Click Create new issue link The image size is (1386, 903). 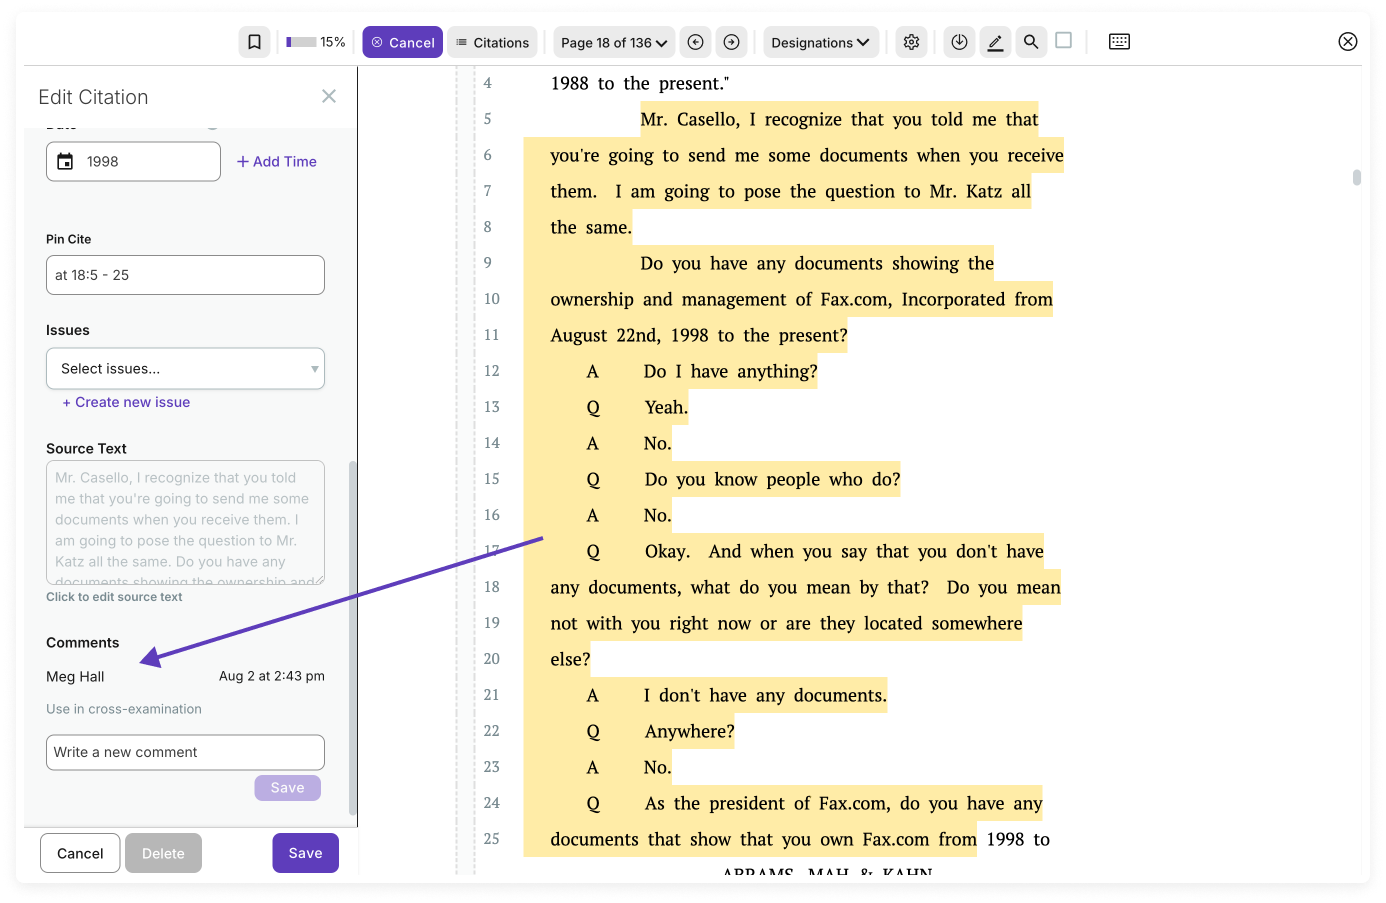[125, 402]
